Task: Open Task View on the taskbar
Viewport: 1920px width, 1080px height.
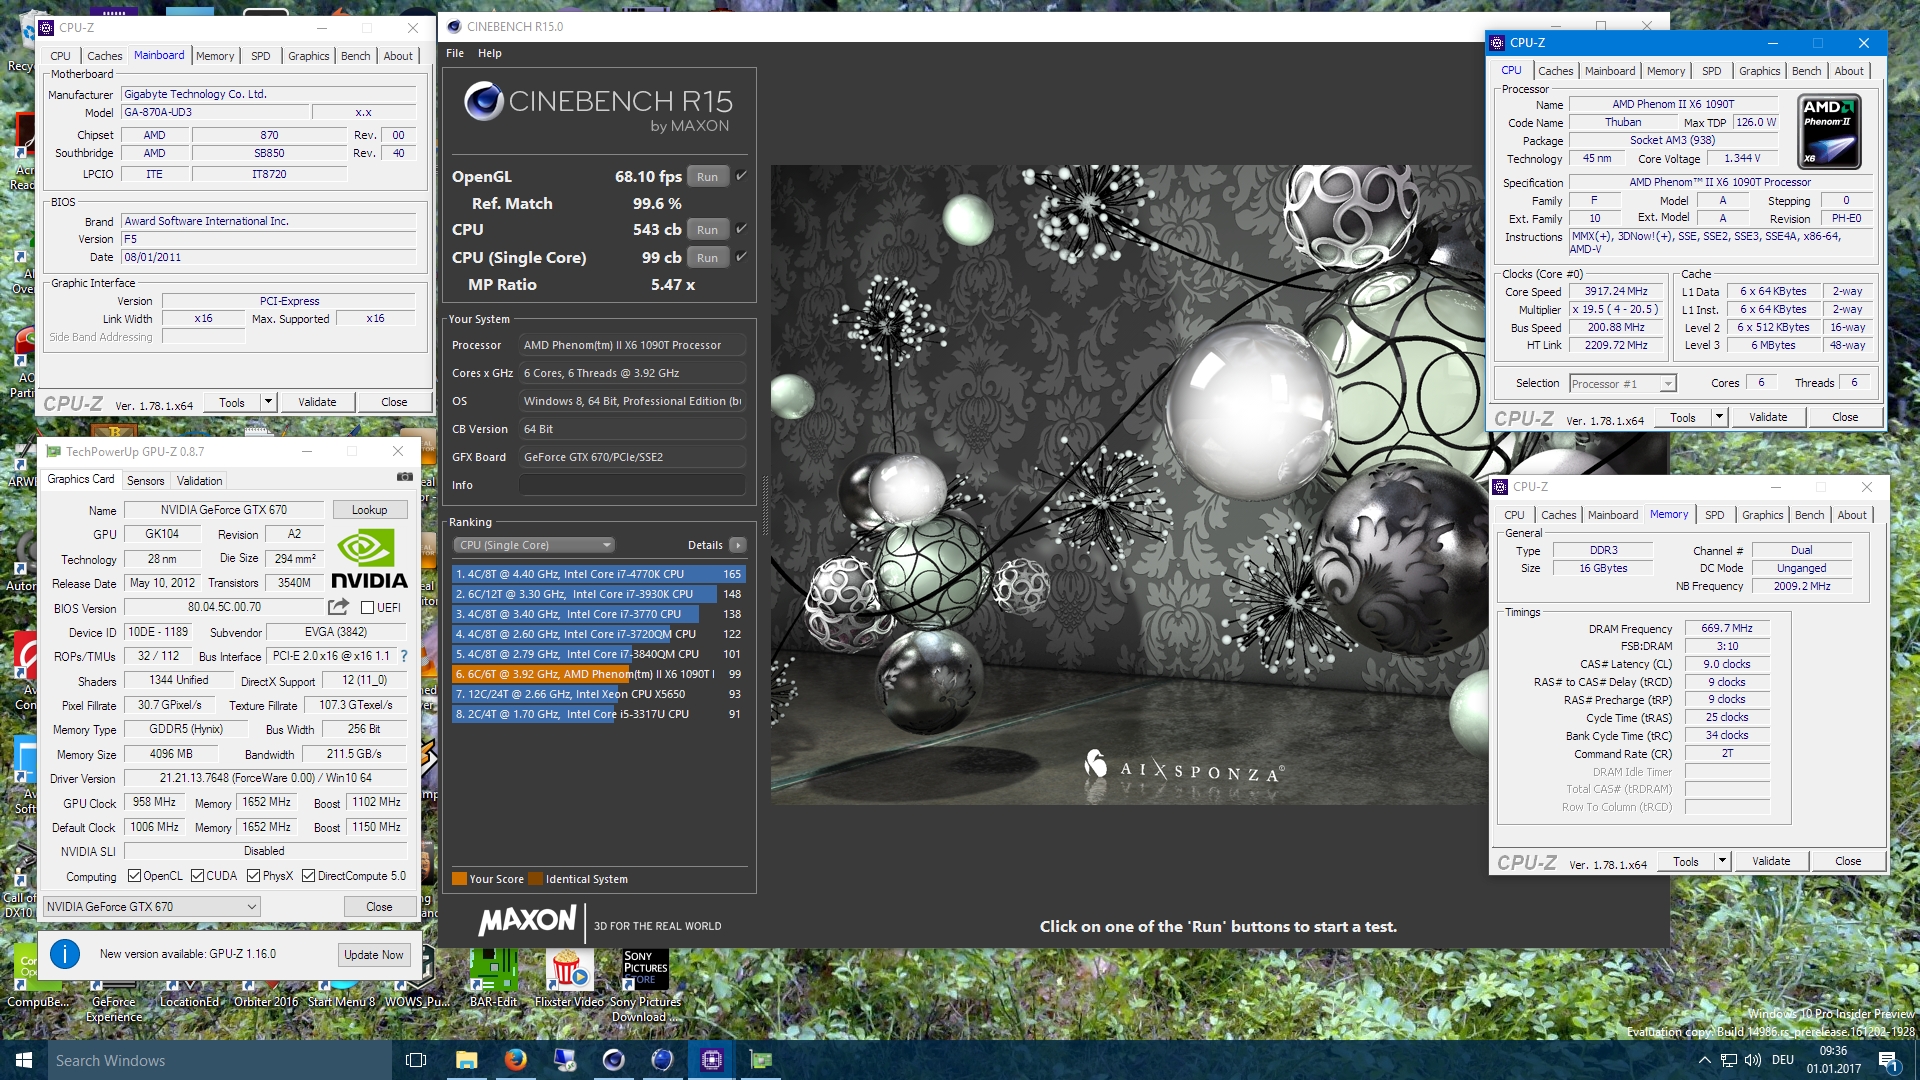Action: [416, 1060]
